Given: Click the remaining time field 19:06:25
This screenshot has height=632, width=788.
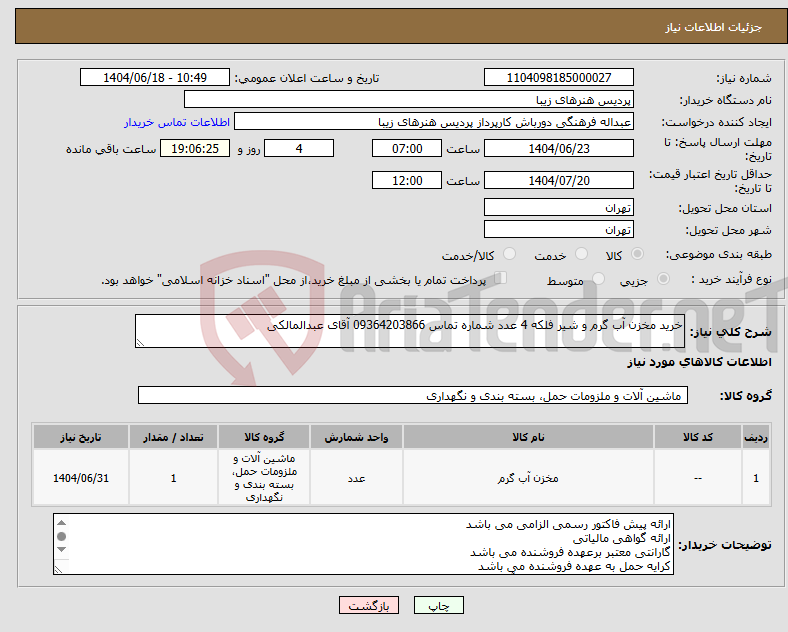Looking at the screenshot, I should coord(195,148).
